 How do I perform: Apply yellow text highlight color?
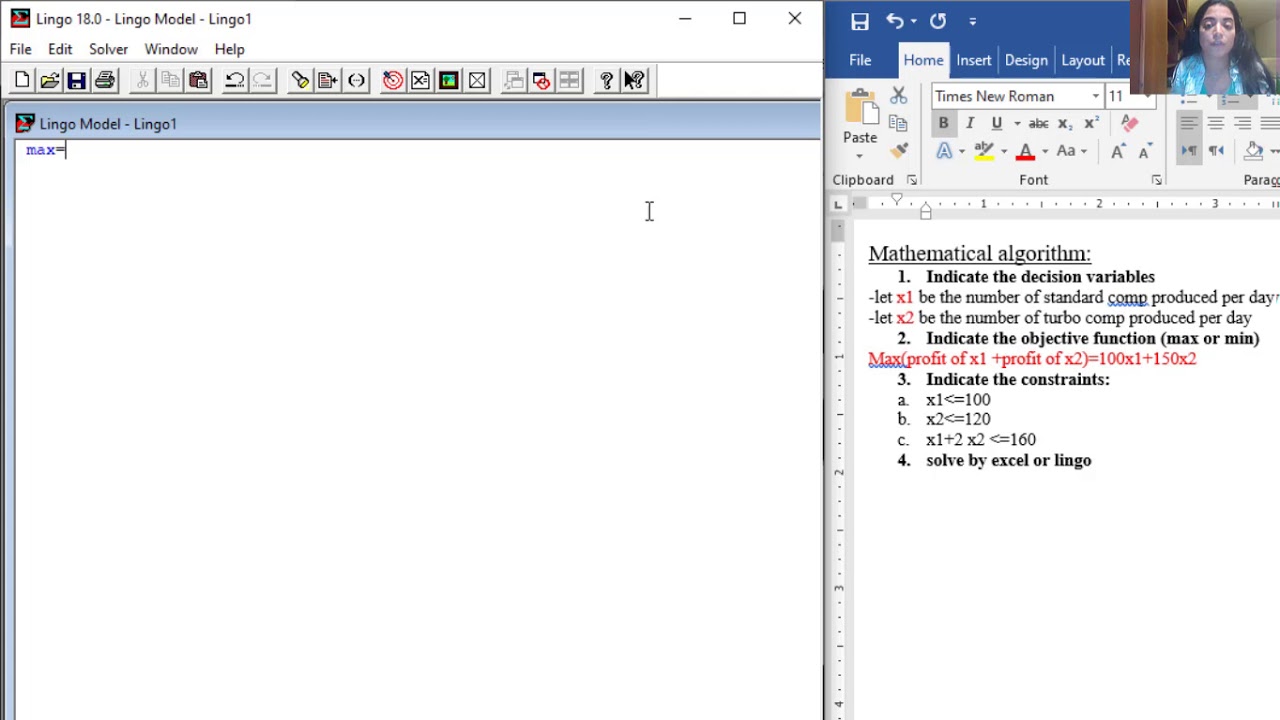[984, 151]
